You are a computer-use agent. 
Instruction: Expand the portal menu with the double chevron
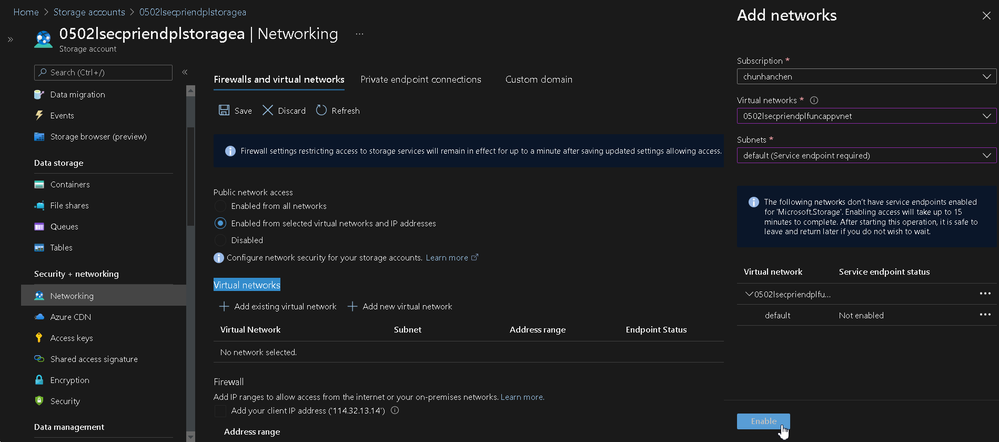click(x=10, y=39)
